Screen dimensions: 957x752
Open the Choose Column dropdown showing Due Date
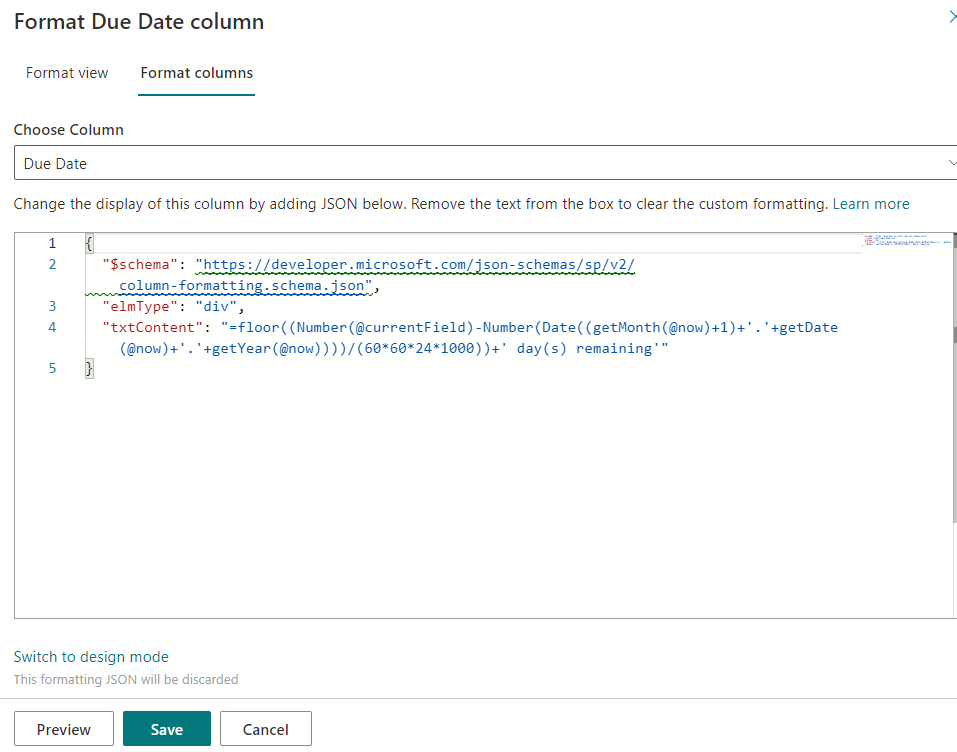pos(480,163)
